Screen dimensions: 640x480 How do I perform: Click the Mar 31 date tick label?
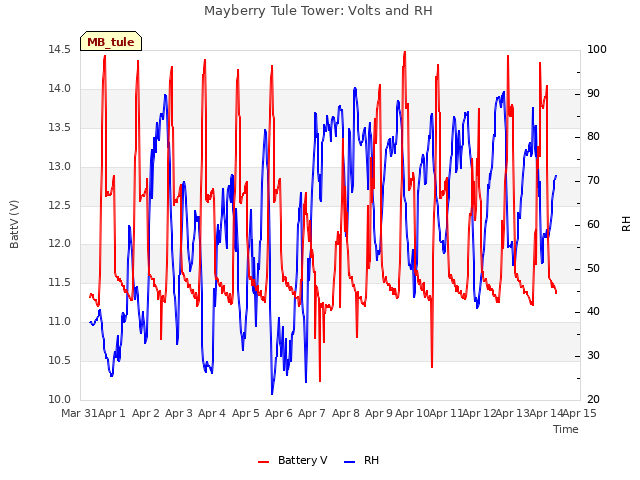coord(79,413)
